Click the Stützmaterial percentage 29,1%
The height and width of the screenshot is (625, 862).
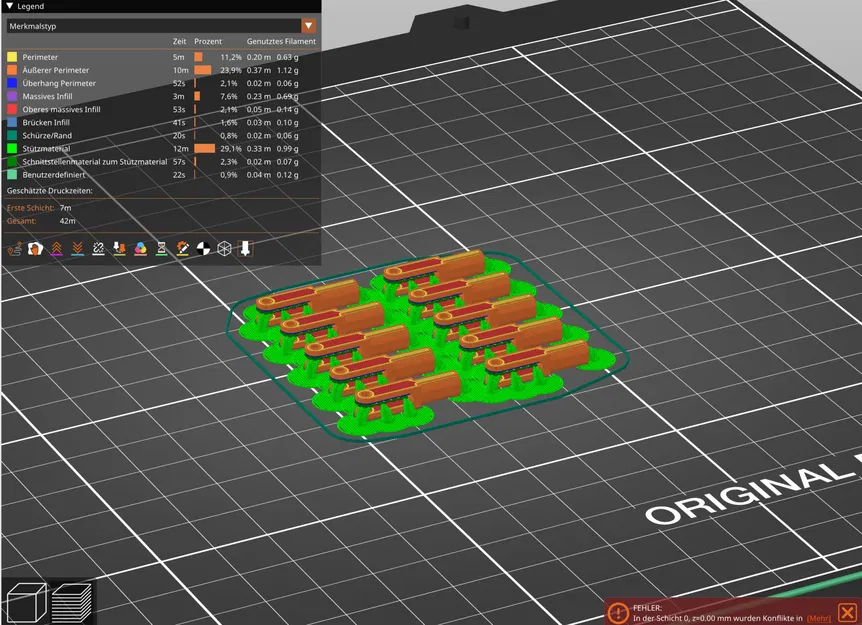click(x=231, y=148)
